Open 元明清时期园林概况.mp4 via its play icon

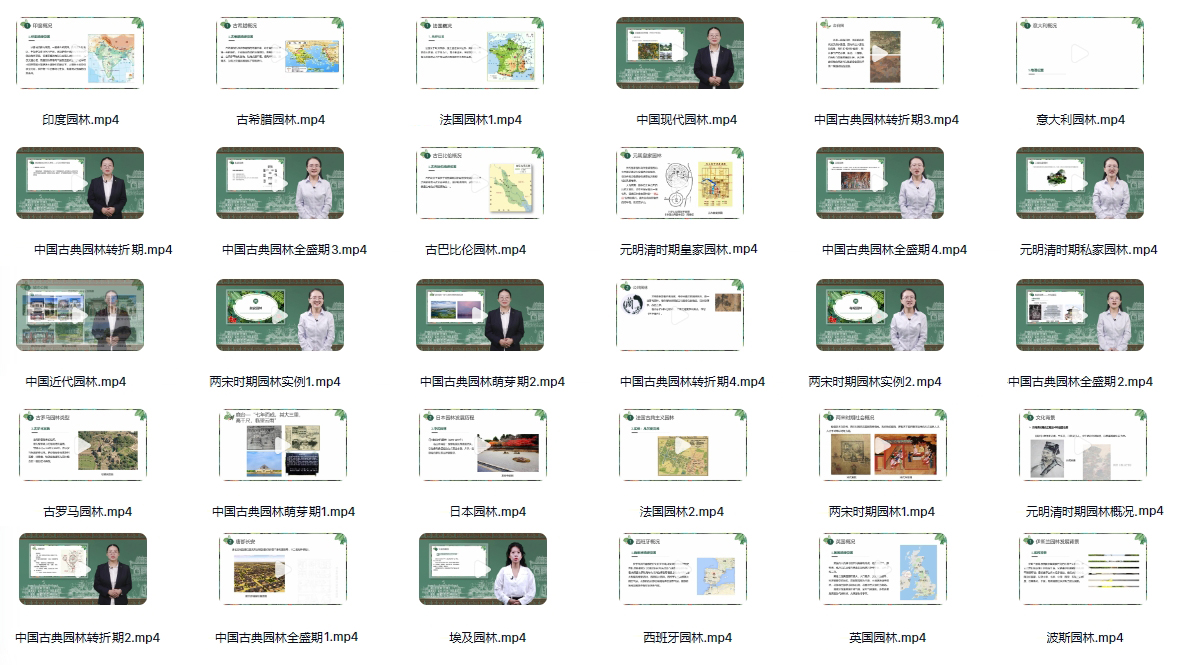(1081, 446)
